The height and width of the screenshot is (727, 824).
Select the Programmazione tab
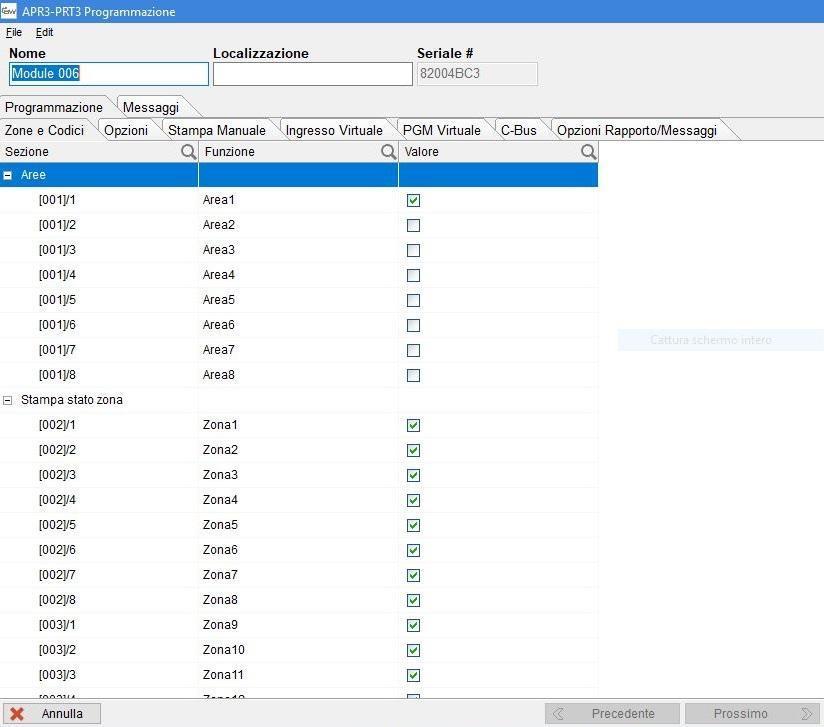pyautogui.click(x=54, y=107)
